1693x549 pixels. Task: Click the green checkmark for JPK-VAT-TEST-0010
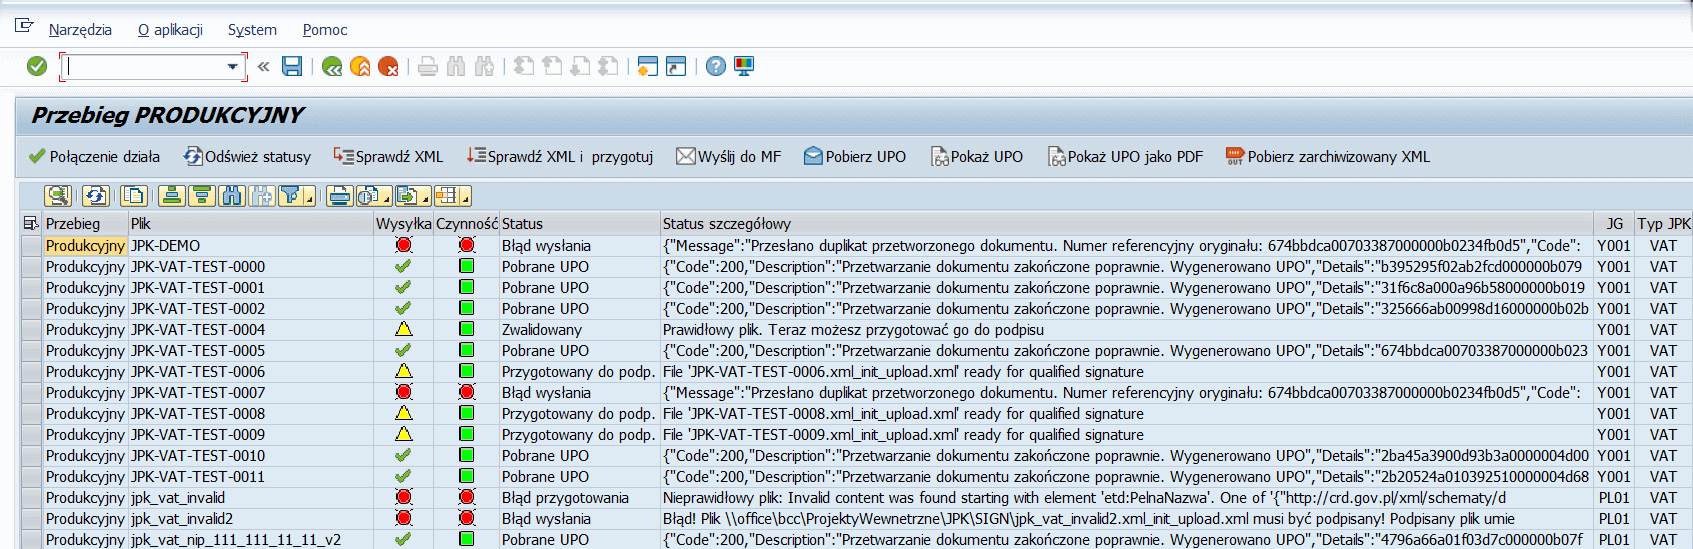[x=403, y=455]
